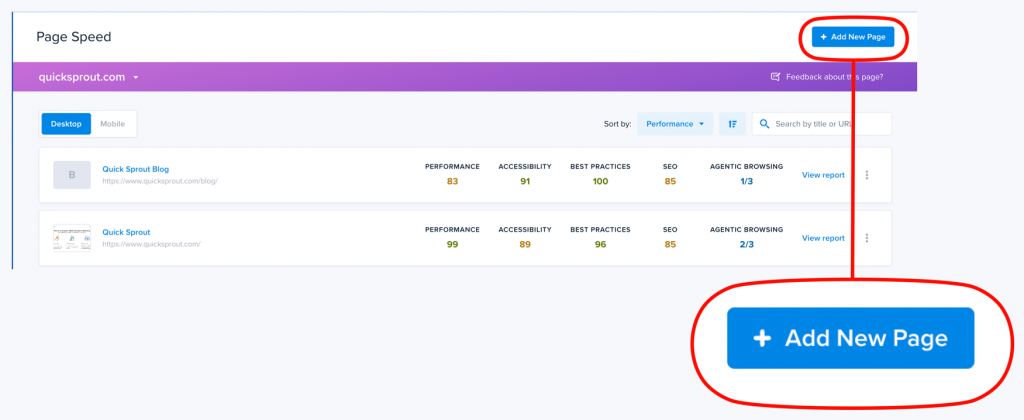Image resolution: width=1024 pixels, height=420 pixels.
Task: Click Performance score 99
Action: coord(453,245)
